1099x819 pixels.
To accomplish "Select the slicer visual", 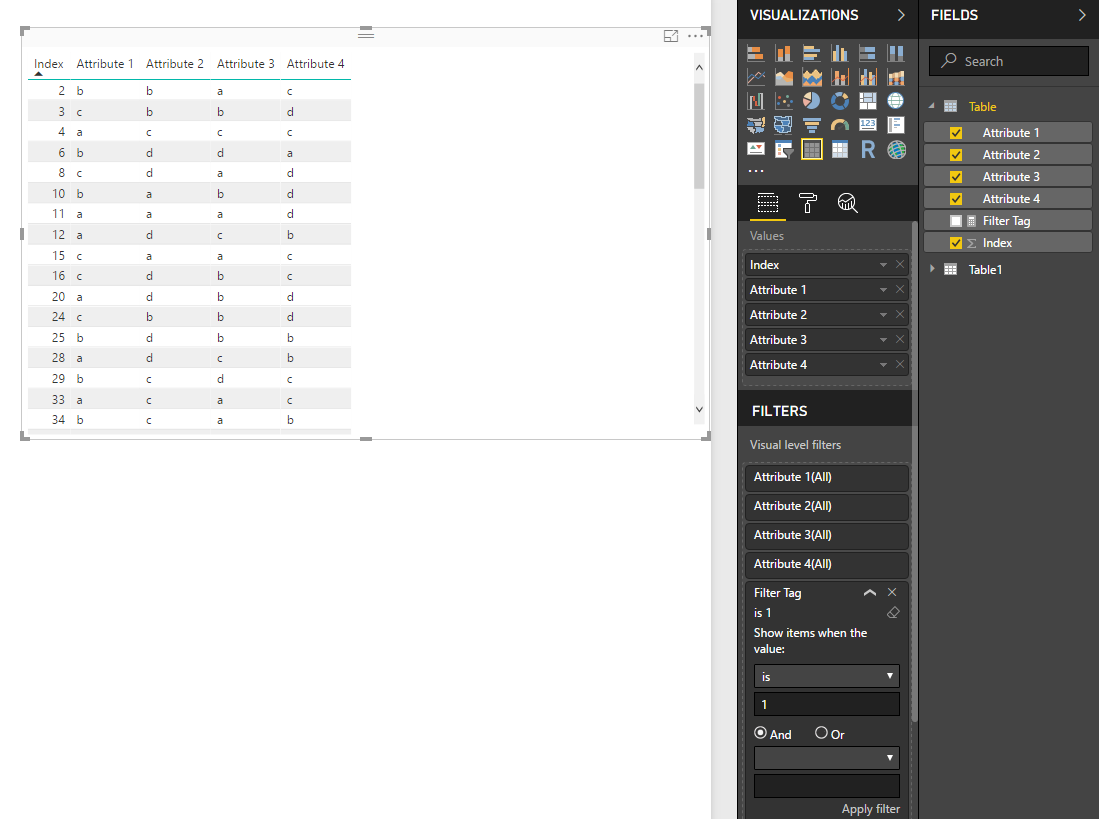I will coord(784,149).
